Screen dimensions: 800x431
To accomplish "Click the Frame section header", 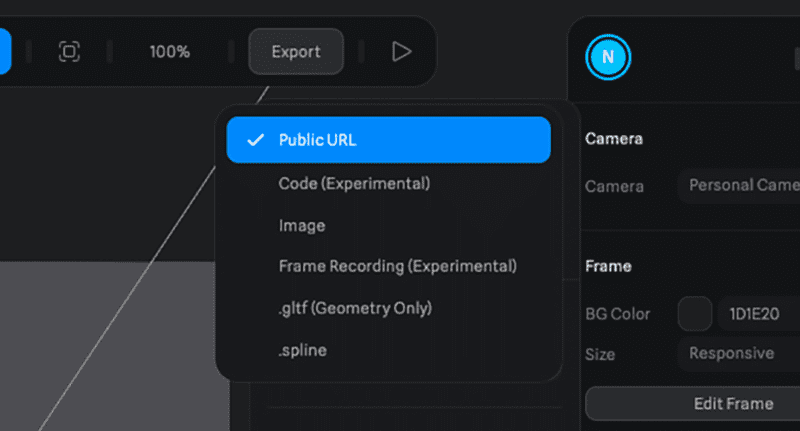I will point(608,267).
